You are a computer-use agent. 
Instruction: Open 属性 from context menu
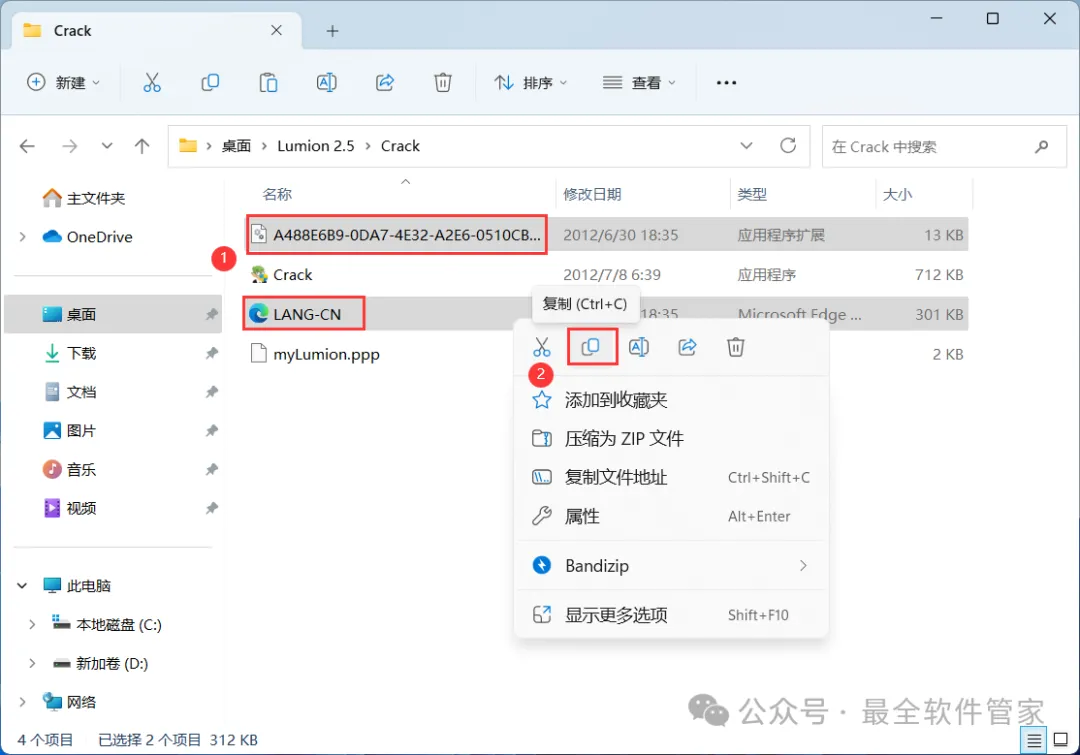(672, 516)
